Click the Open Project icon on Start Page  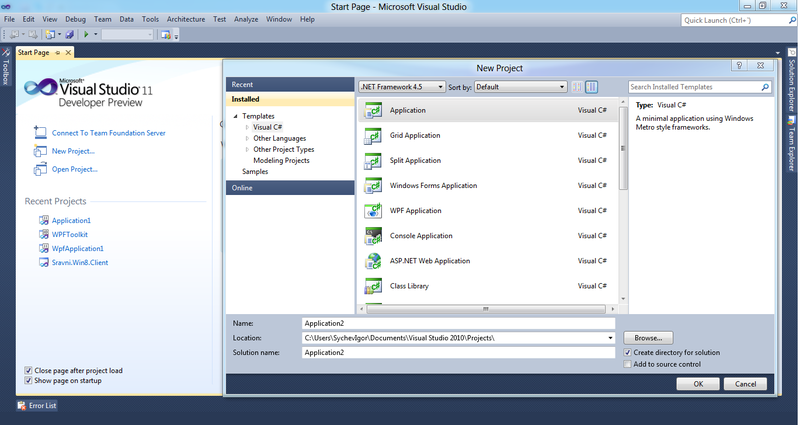click(x=40, y=169)
